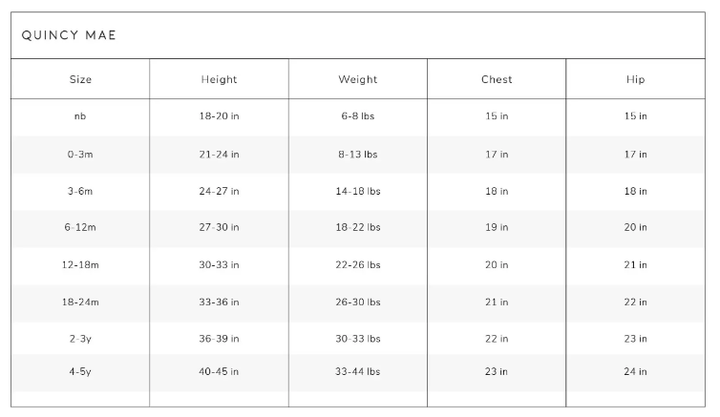This screenshot has width=720, height=417.
Task: Click the Height column header
Action: click(219, 79)
